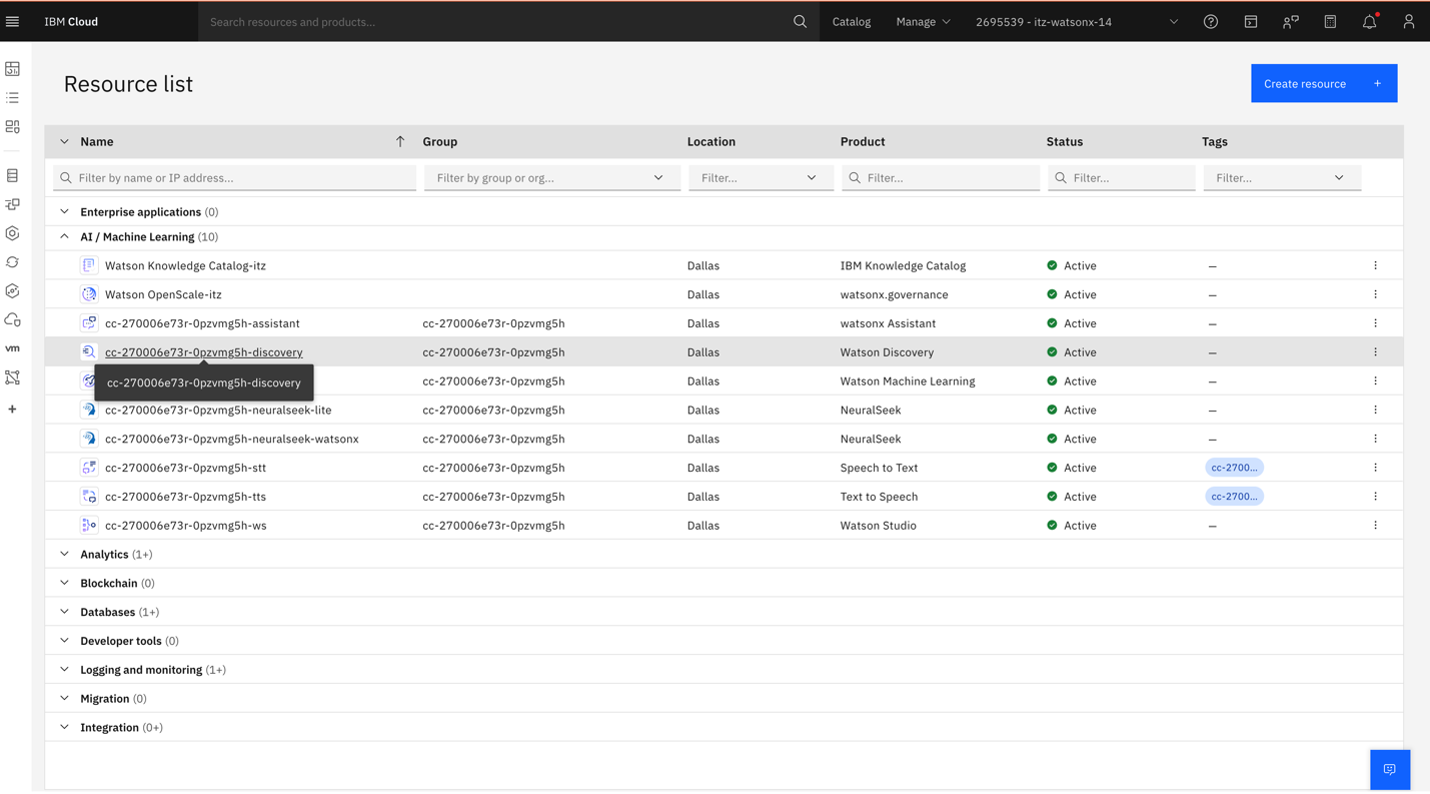Open the chat support icon at bottom right
This screenshot has width=1430, height=794.
[x=1389, y=769]
